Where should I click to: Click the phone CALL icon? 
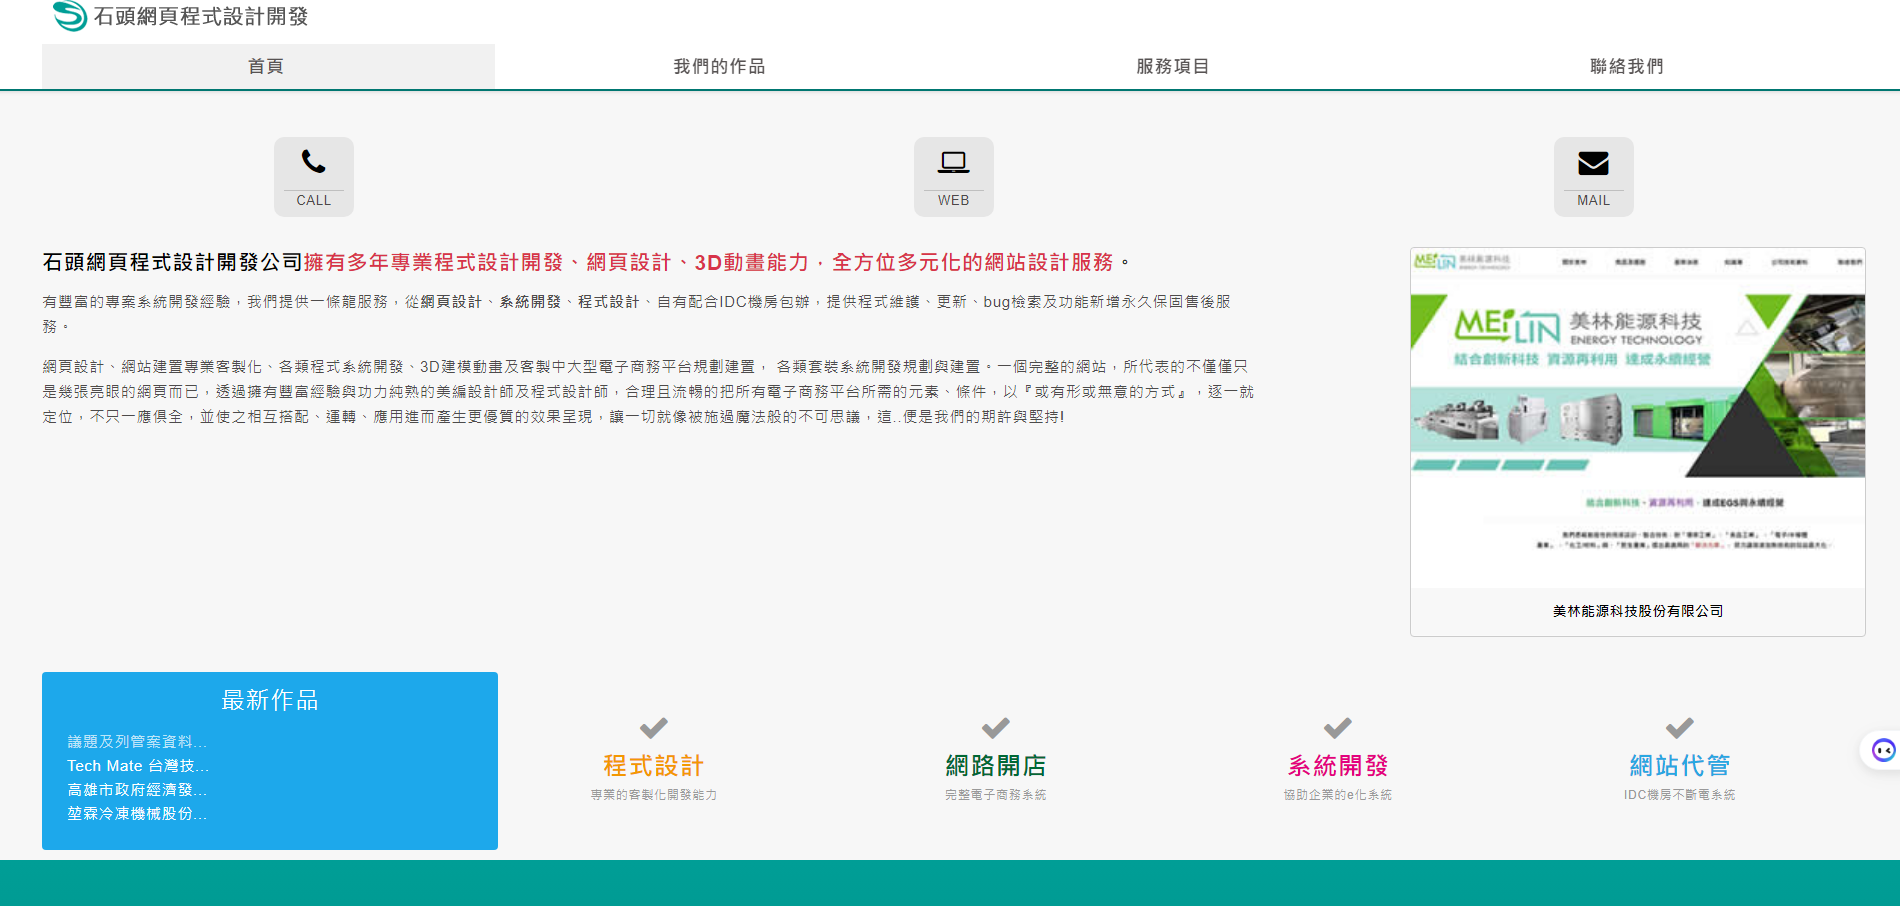pyautogui.click(x=313, y=163)
